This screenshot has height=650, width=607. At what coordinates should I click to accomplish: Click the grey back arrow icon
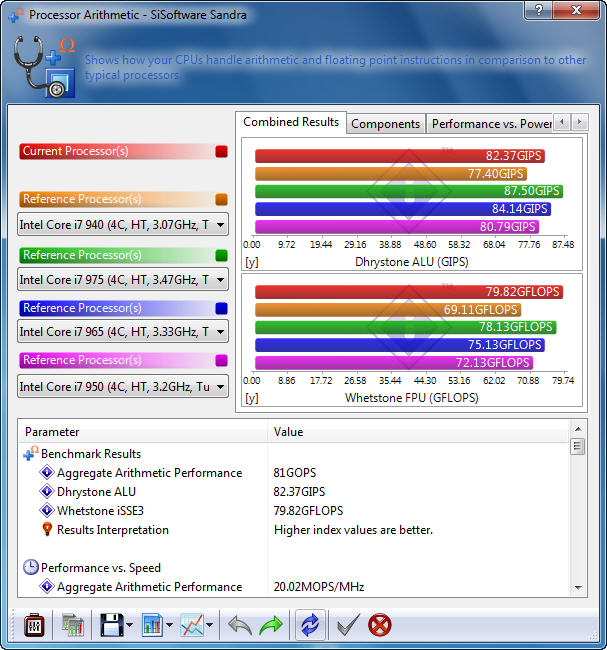[x=240, y=625]
